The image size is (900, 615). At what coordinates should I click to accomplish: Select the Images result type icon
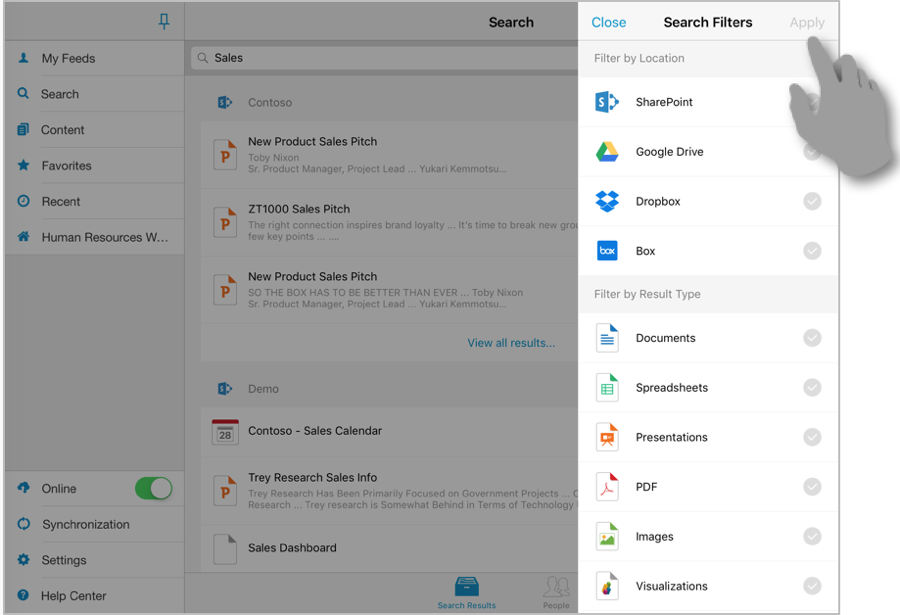(x=608, y=536)
